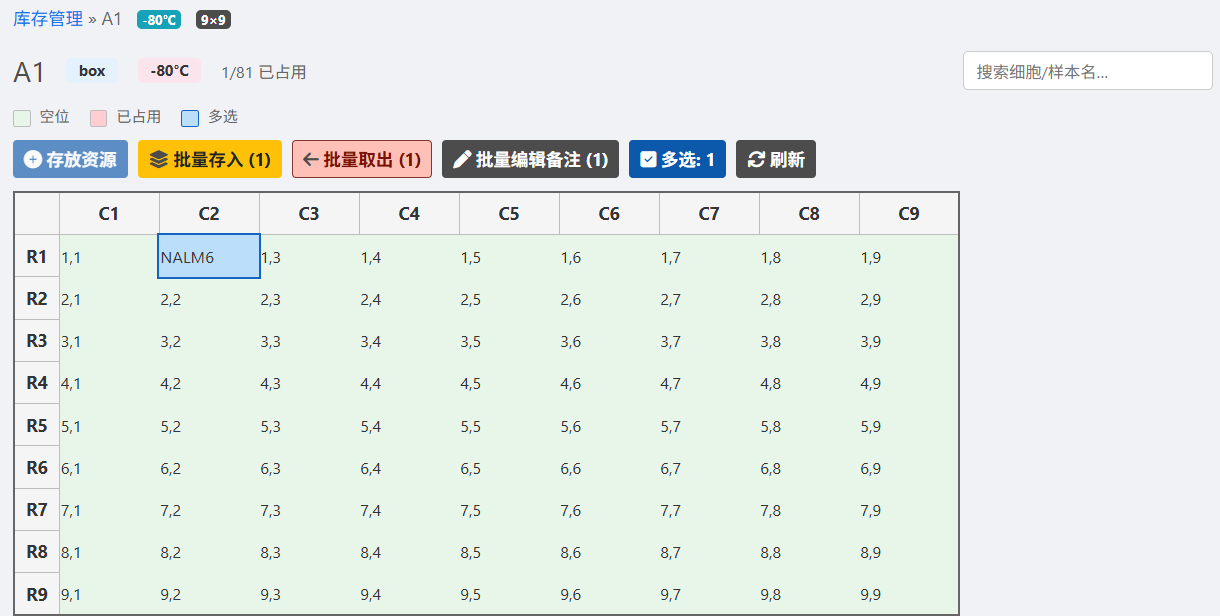Select empty cell 8,4
The image size is (1220, 616).
[409, 551]
